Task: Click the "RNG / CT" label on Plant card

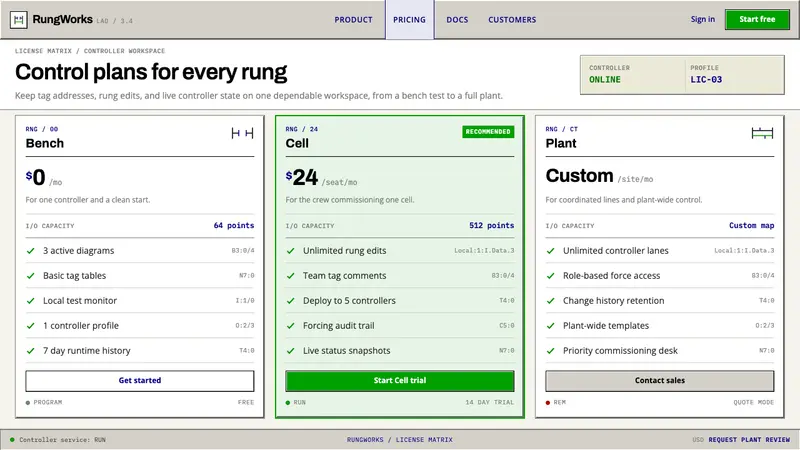Action: pyautogui.click(x=561, y=129)
